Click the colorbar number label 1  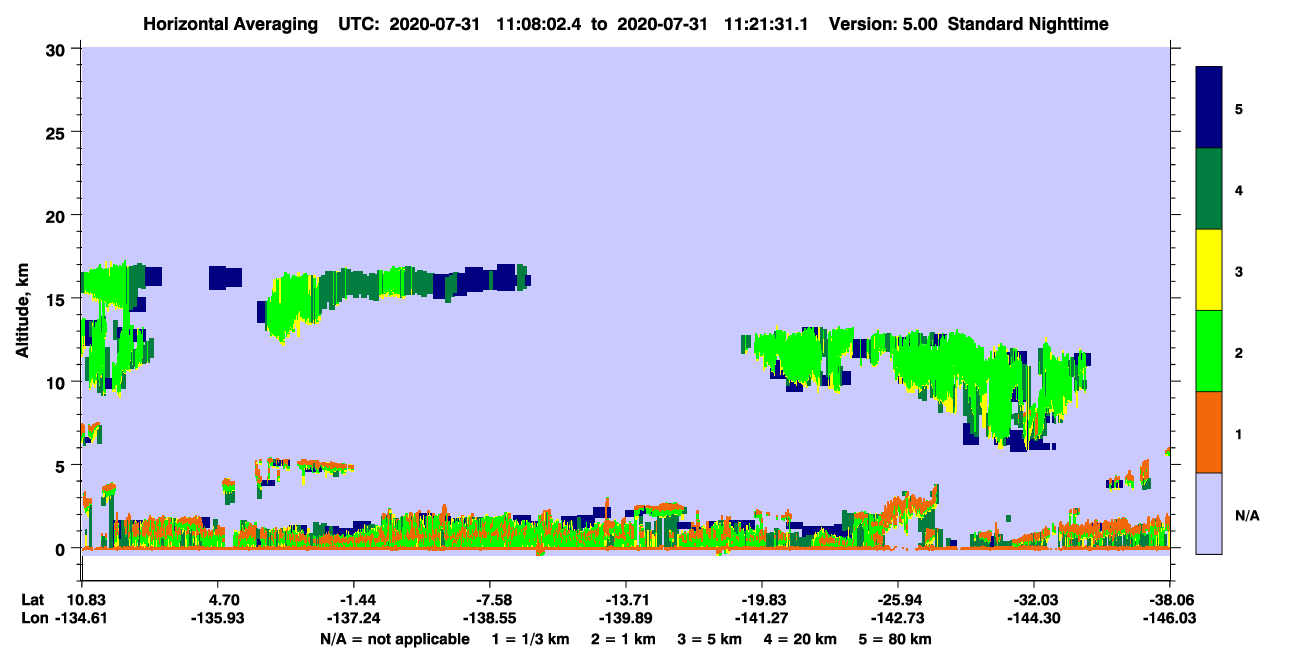point(1239,435)
